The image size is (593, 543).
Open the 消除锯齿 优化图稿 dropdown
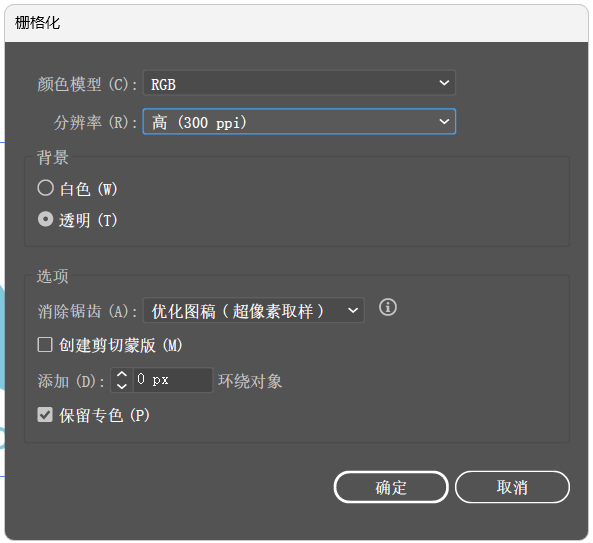(x=253, y=310)
